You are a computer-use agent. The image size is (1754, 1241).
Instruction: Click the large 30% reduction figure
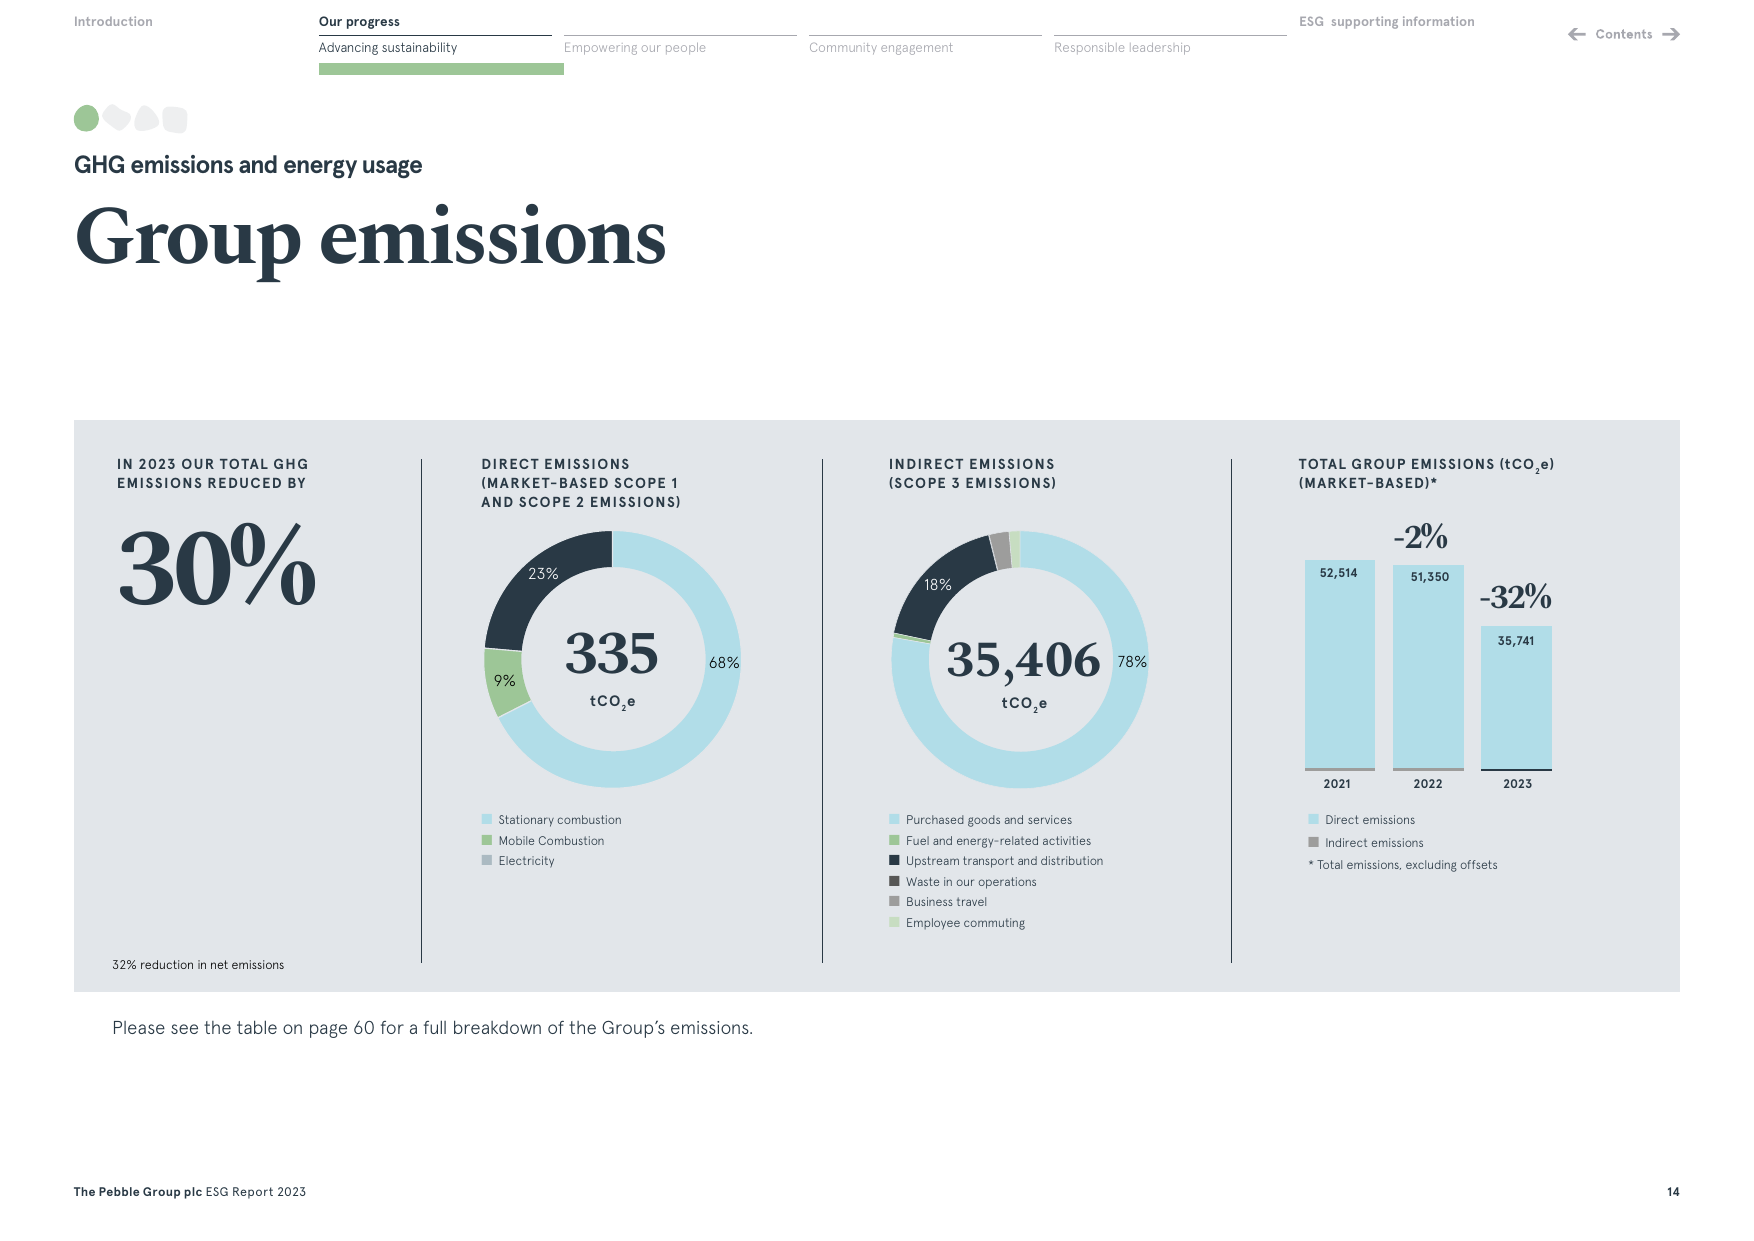point(217,566)
